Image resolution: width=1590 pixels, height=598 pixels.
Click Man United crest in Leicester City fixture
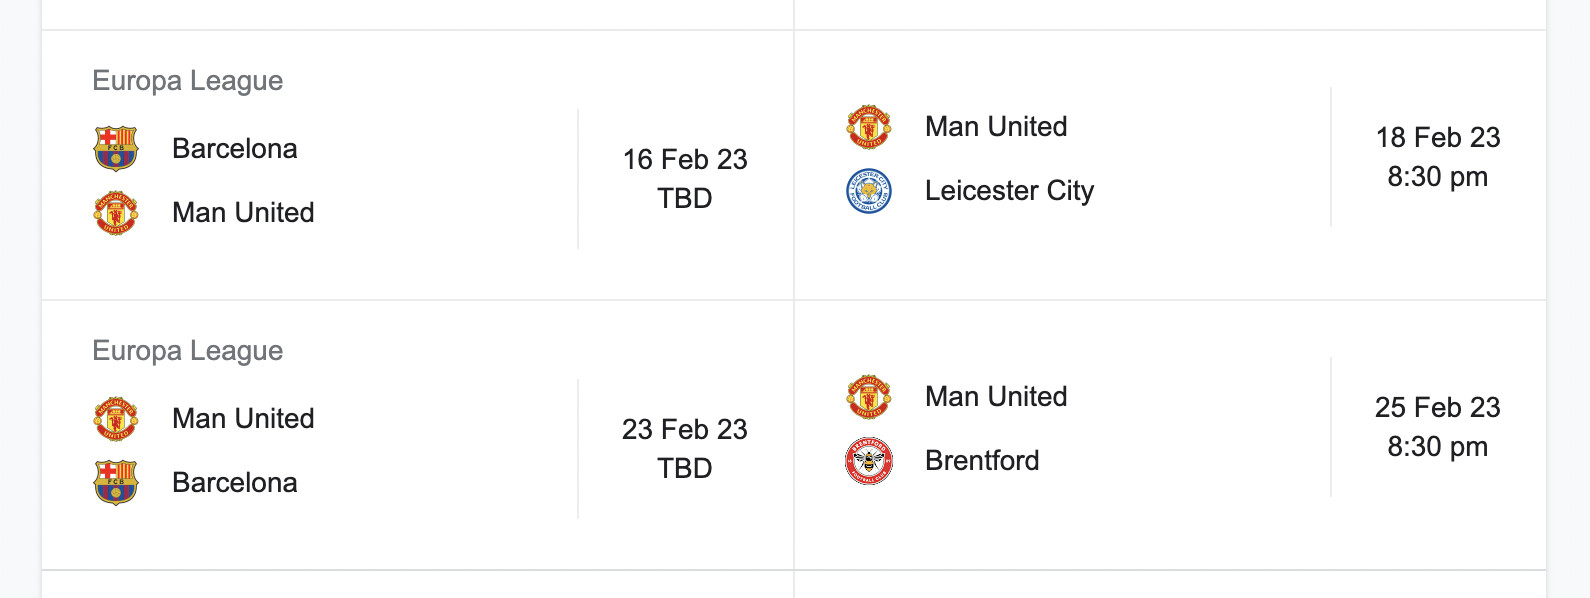tap(869, 127)
